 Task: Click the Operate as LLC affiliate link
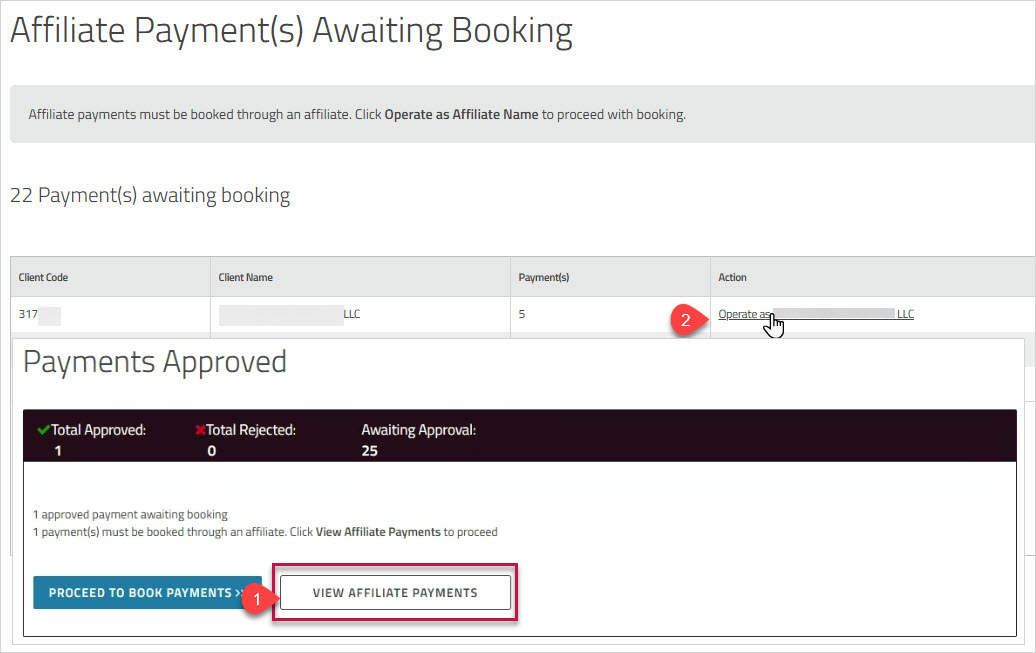coord(815,314)
